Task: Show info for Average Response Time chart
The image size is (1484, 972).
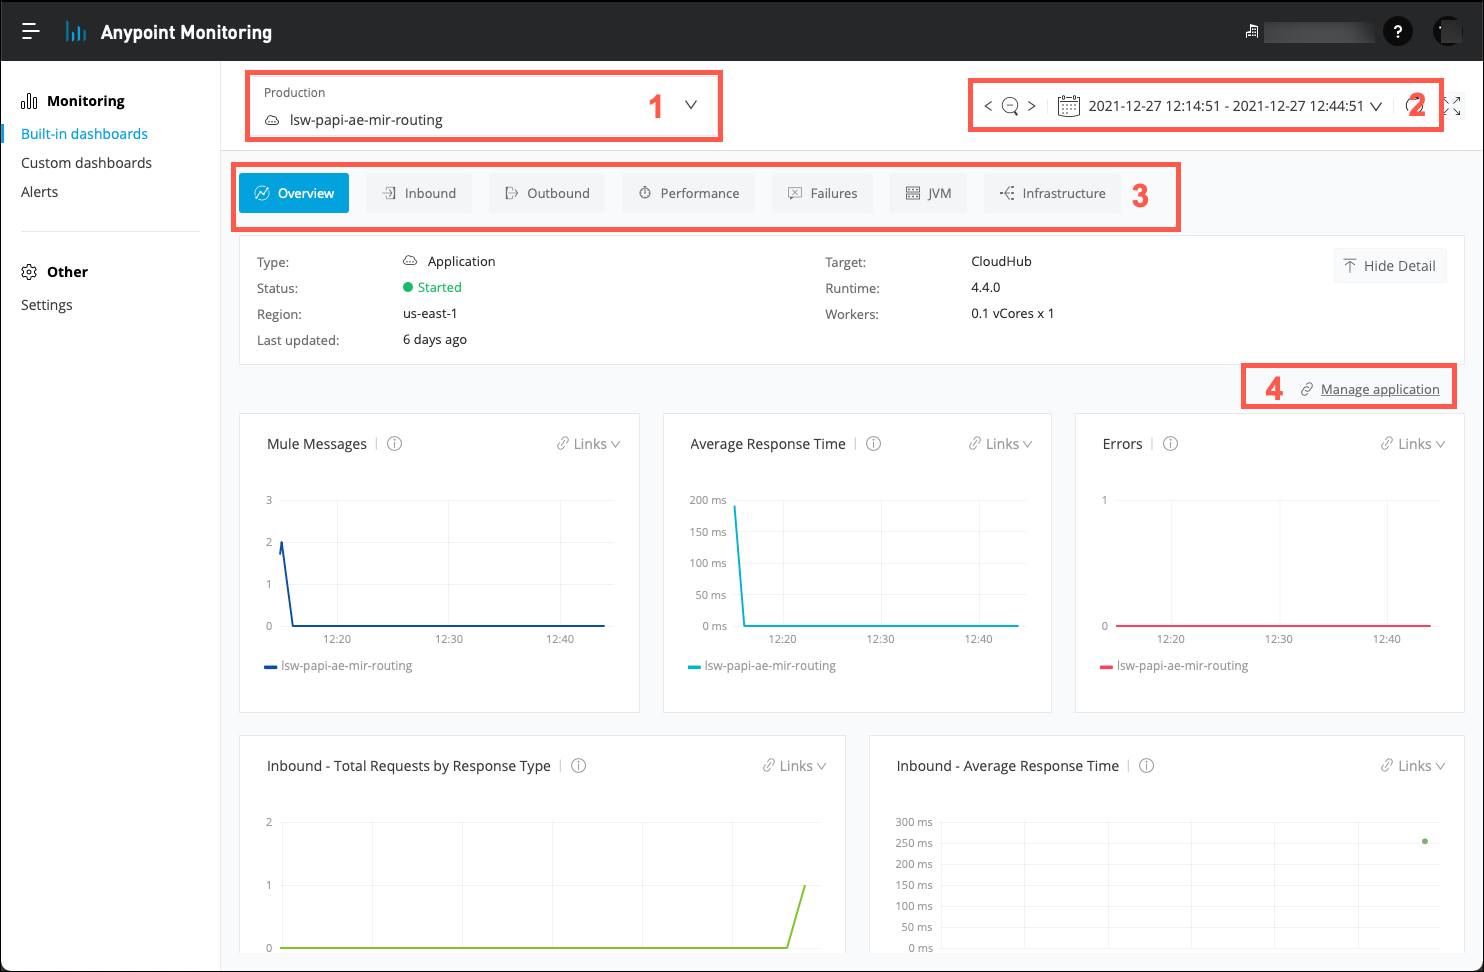Action: 873,444
